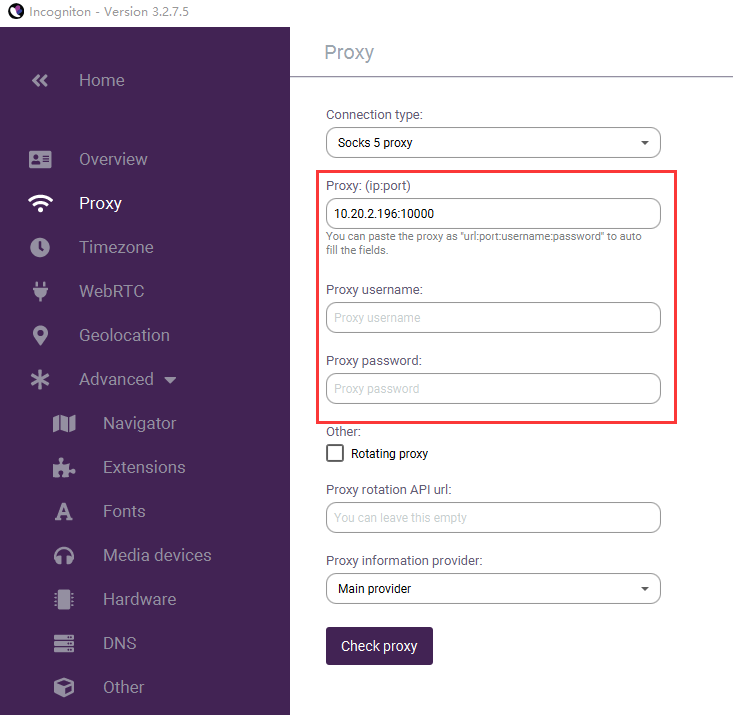This screenshot has width=733, height=715.
Task: Click the double-chevron back icon beside Home
Action: (x=40, y=80)
